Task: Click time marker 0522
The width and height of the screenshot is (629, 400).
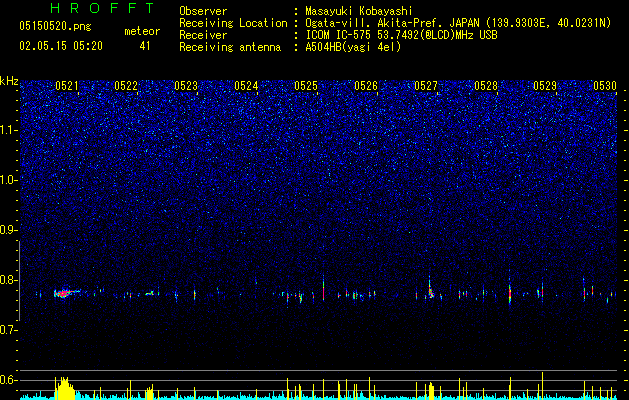Action: click(126, 86)
